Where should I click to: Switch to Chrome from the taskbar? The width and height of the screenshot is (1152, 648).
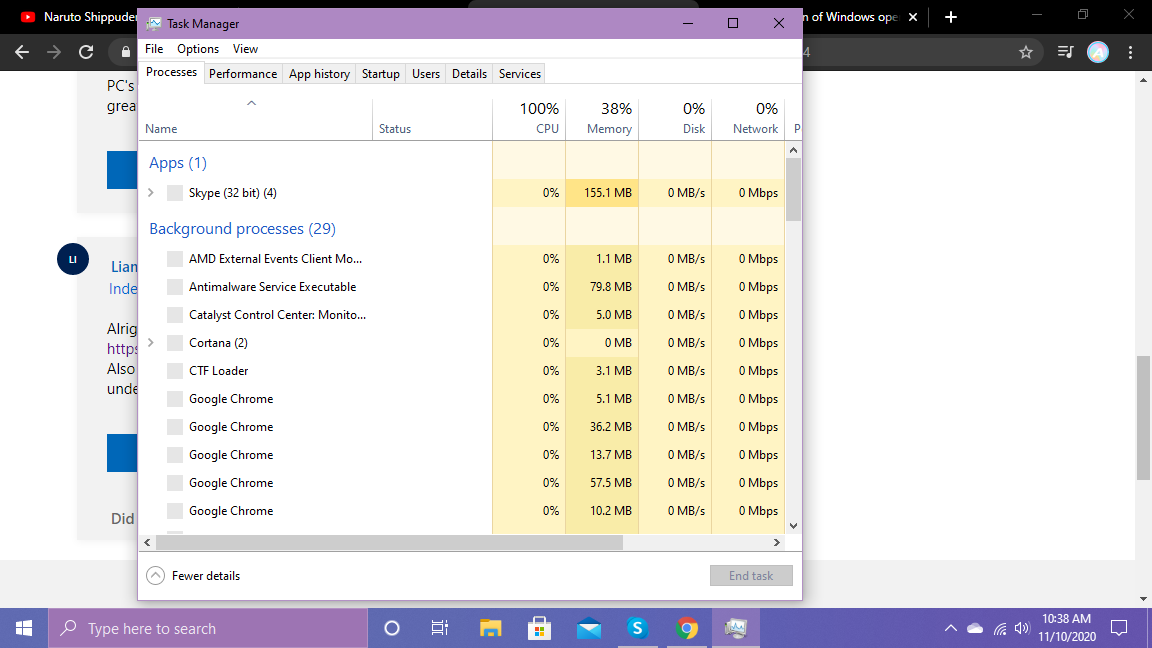pyautogui.click(x=687, y=628)
